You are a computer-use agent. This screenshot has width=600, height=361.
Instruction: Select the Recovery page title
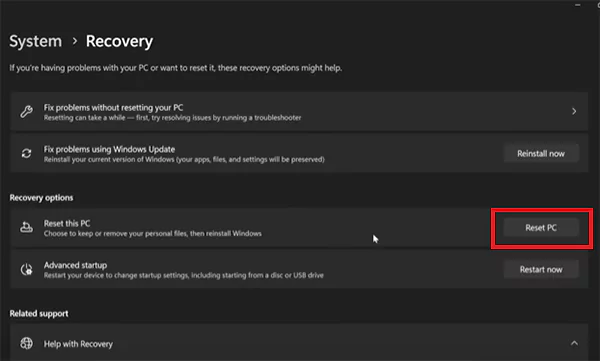click(x=119, y=41)
